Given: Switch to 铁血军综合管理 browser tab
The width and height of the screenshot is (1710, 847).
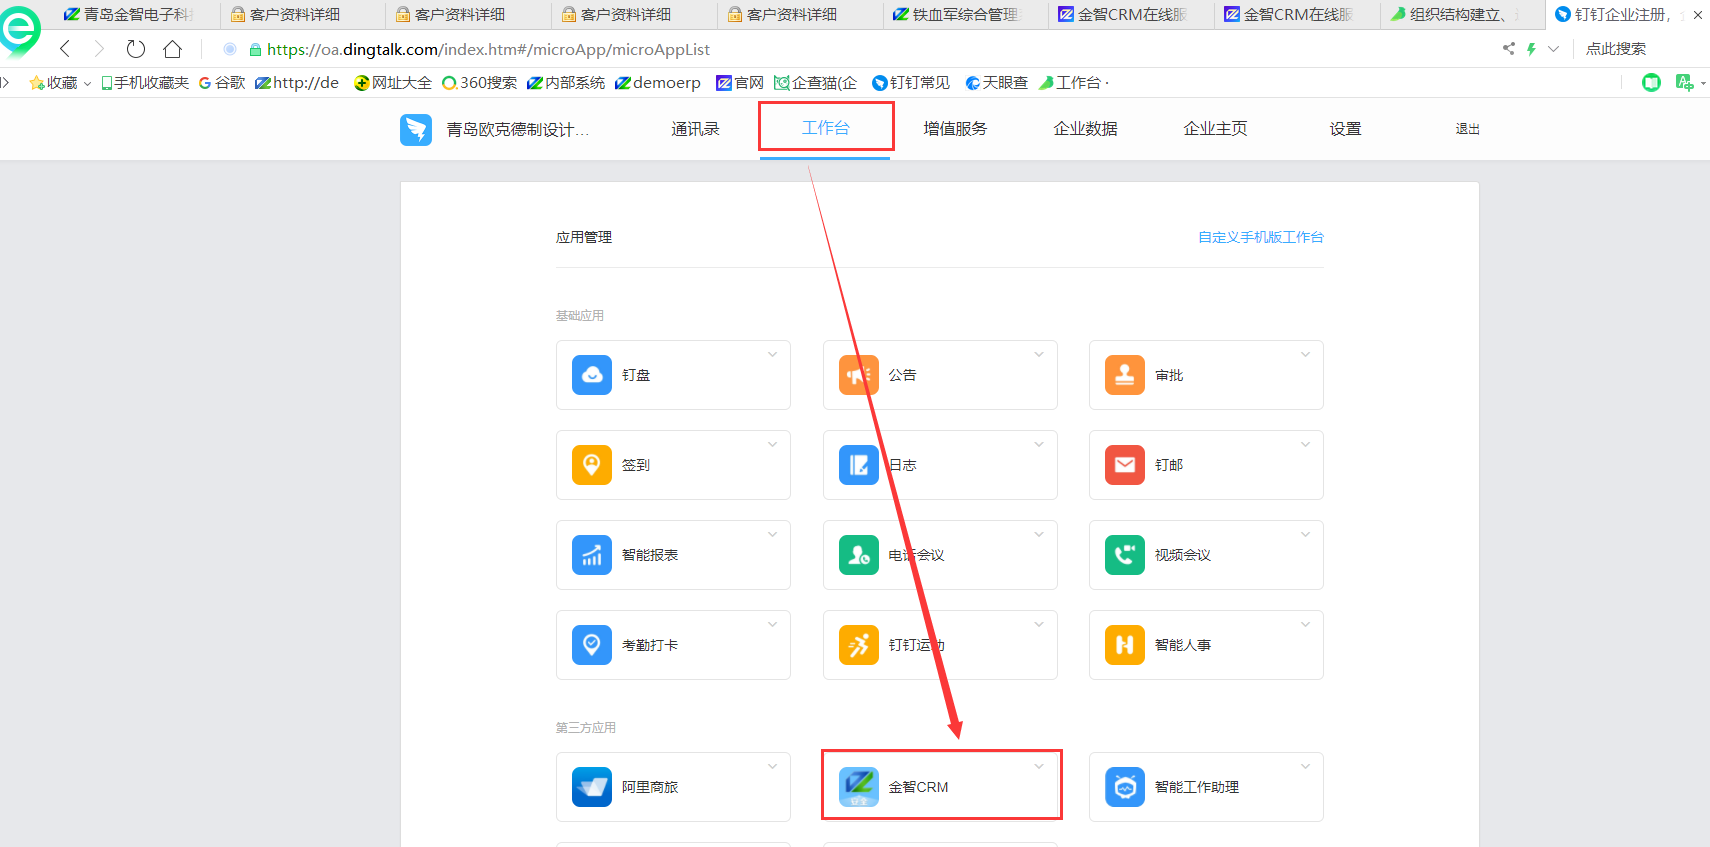Looking at the screenshot, I should pyautogui.click(x=965, y=14).
